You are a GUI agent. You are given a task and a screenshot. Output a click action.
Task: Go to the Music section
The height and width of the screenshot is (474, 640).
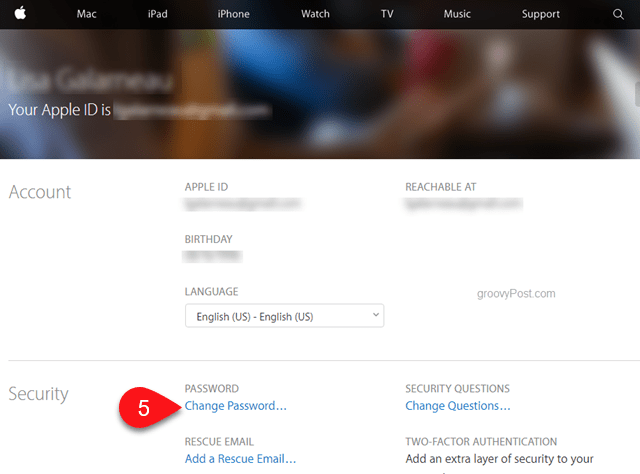457,14
